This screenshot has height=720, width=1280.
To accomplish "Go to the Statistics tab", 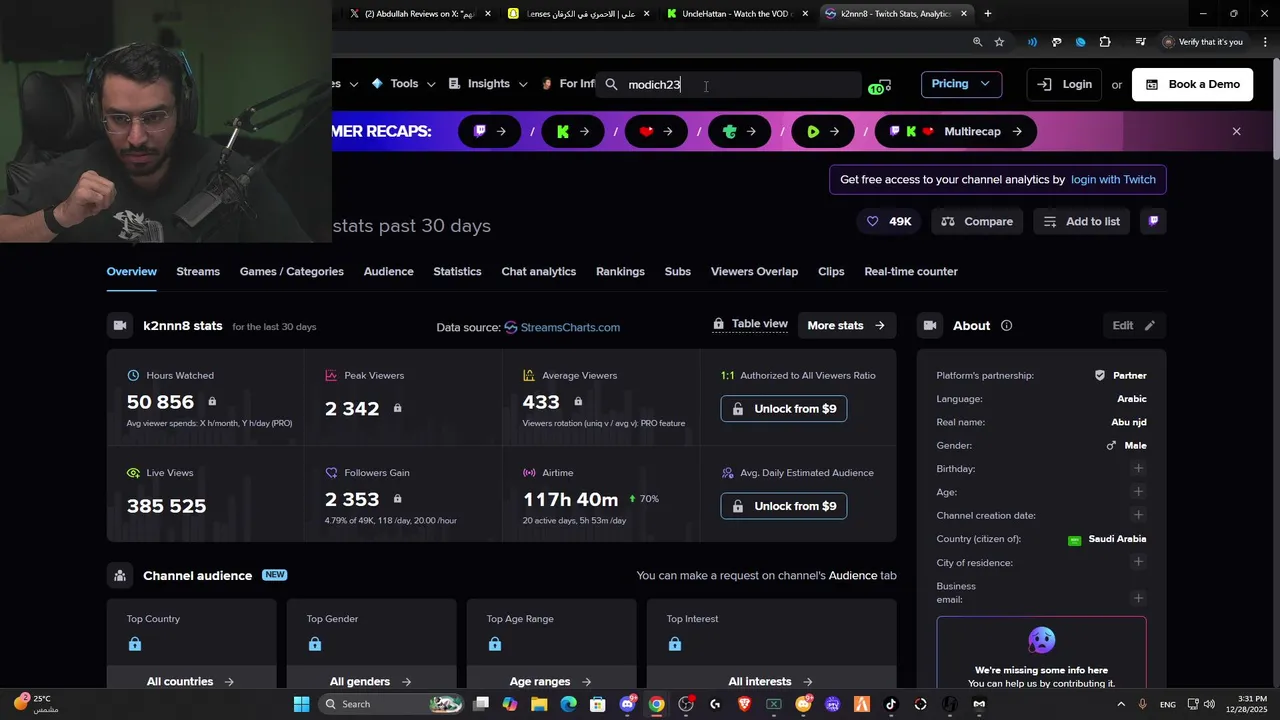I will [457, 272].
